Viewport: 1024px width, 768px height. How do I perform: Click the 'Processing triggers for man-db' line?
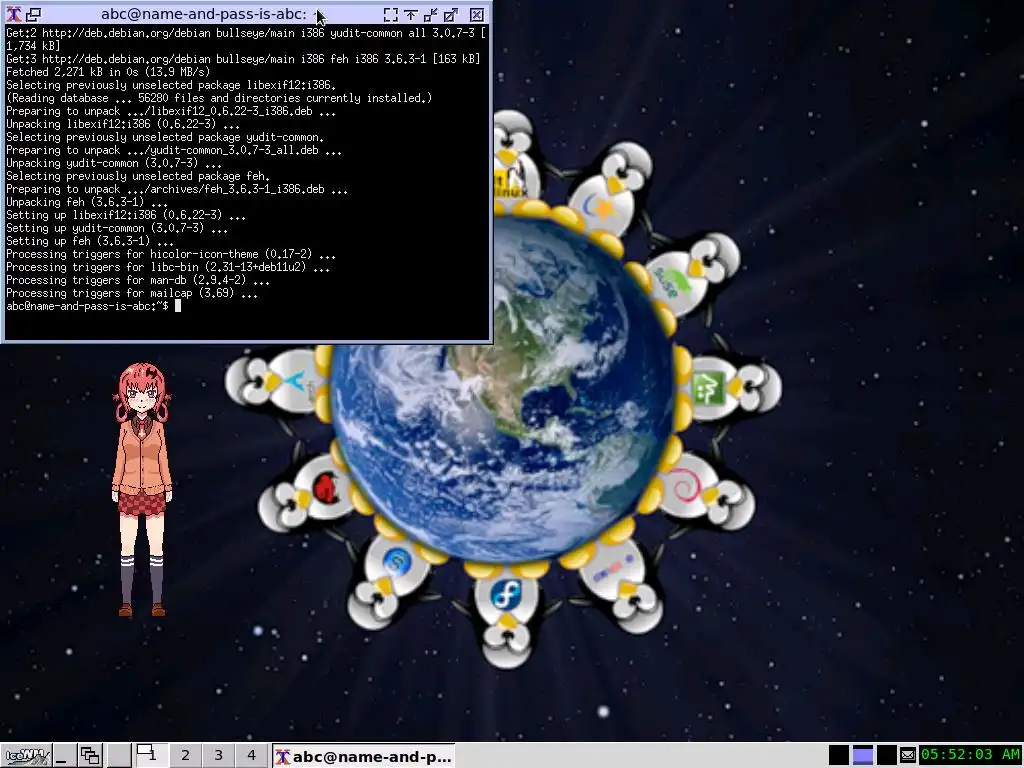137,280
